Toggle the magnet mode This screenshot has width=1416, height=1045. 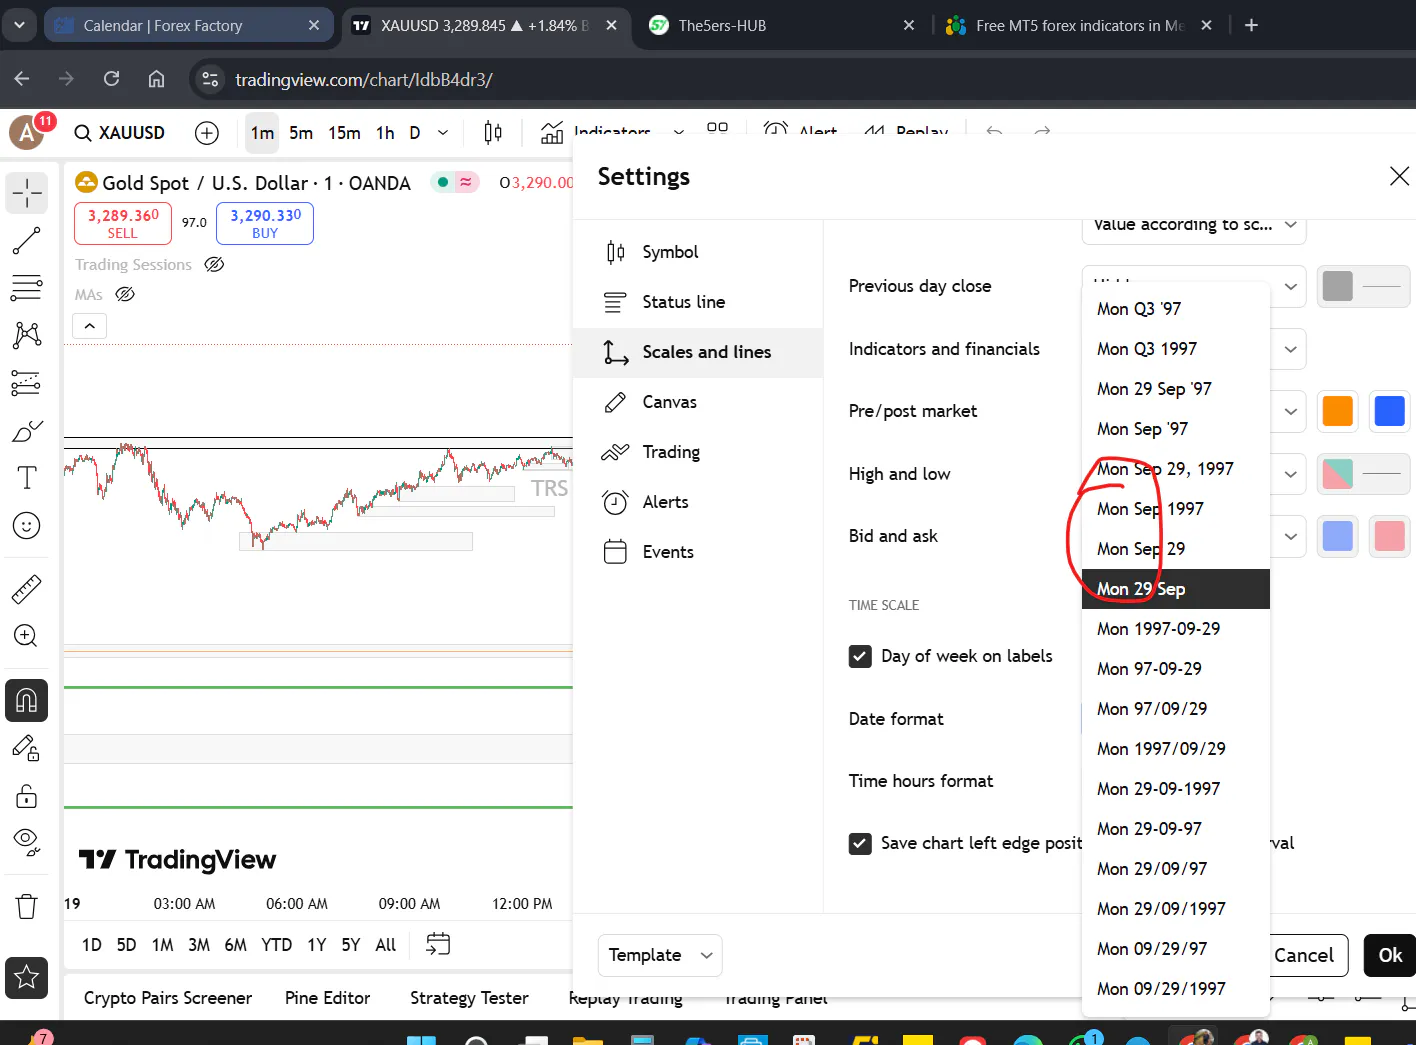[x=27, y=700]
